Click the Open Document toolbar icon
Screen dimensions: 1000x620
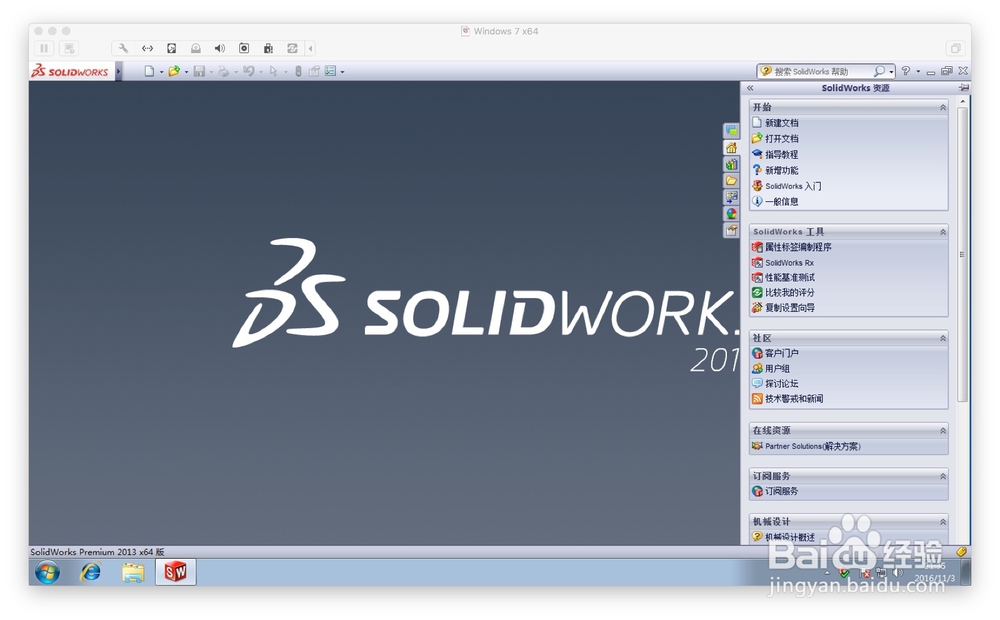point(175,71)
